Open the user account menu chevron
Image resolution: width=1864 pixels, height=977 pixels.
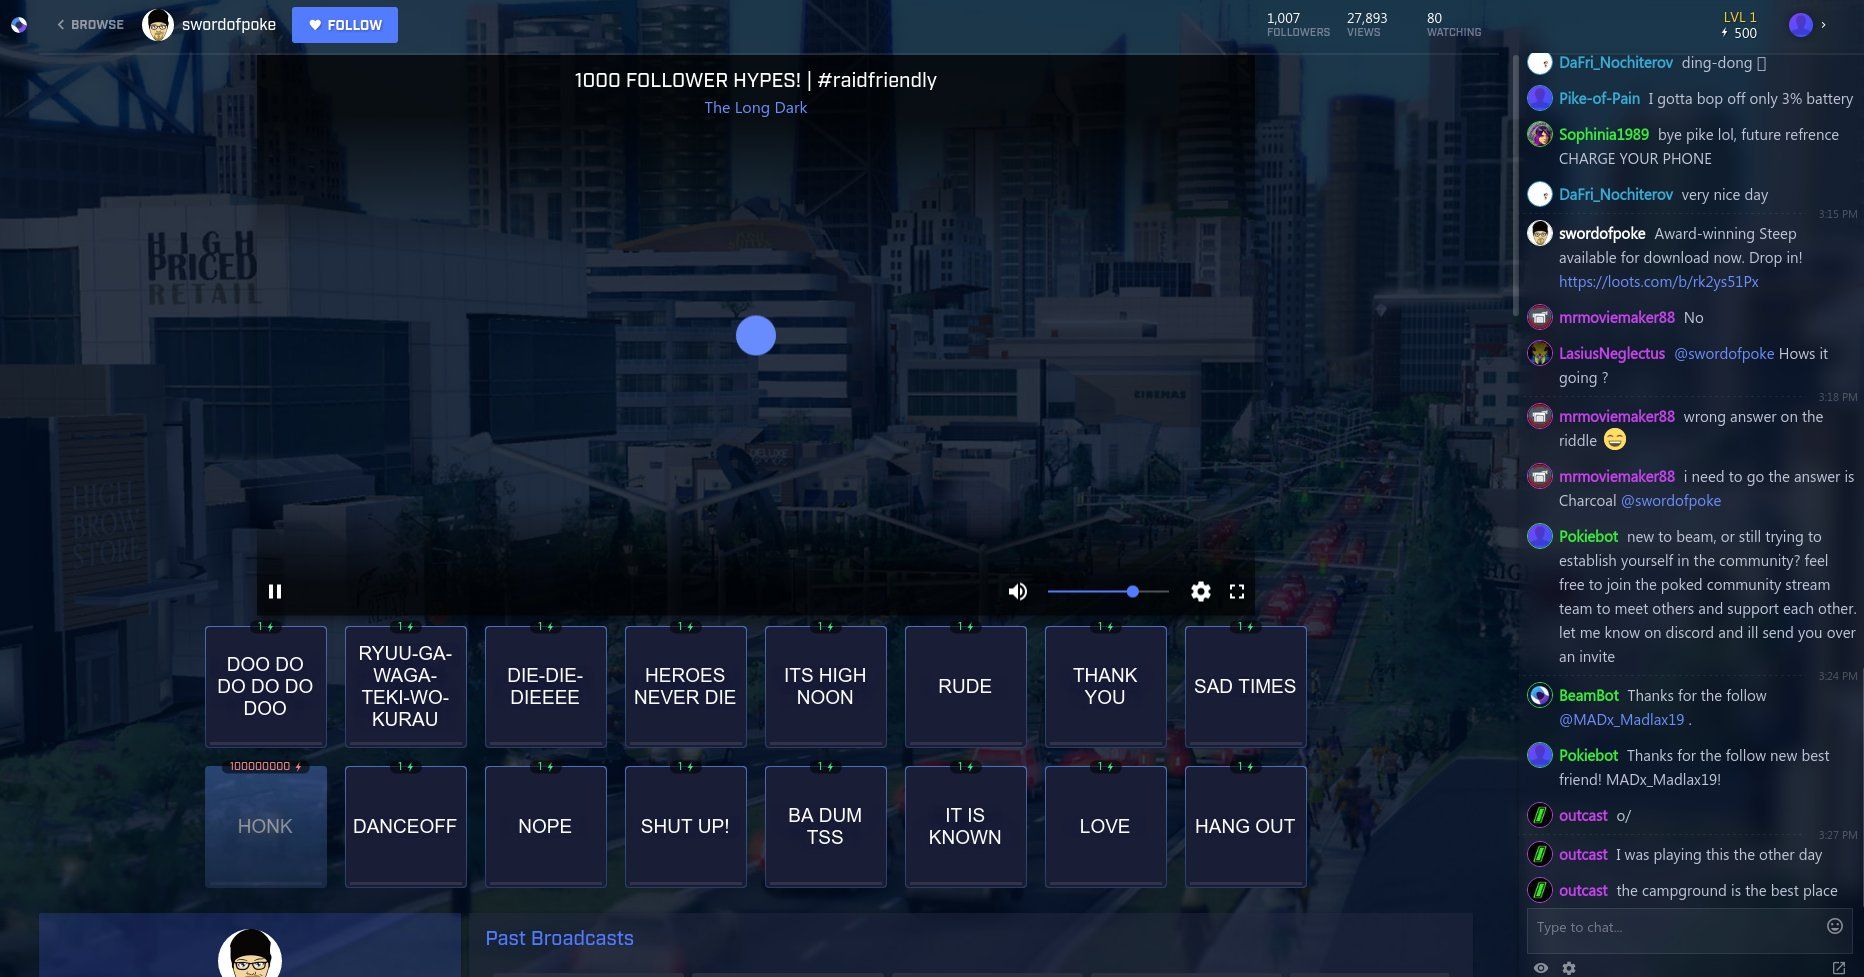pos(1823,25)
